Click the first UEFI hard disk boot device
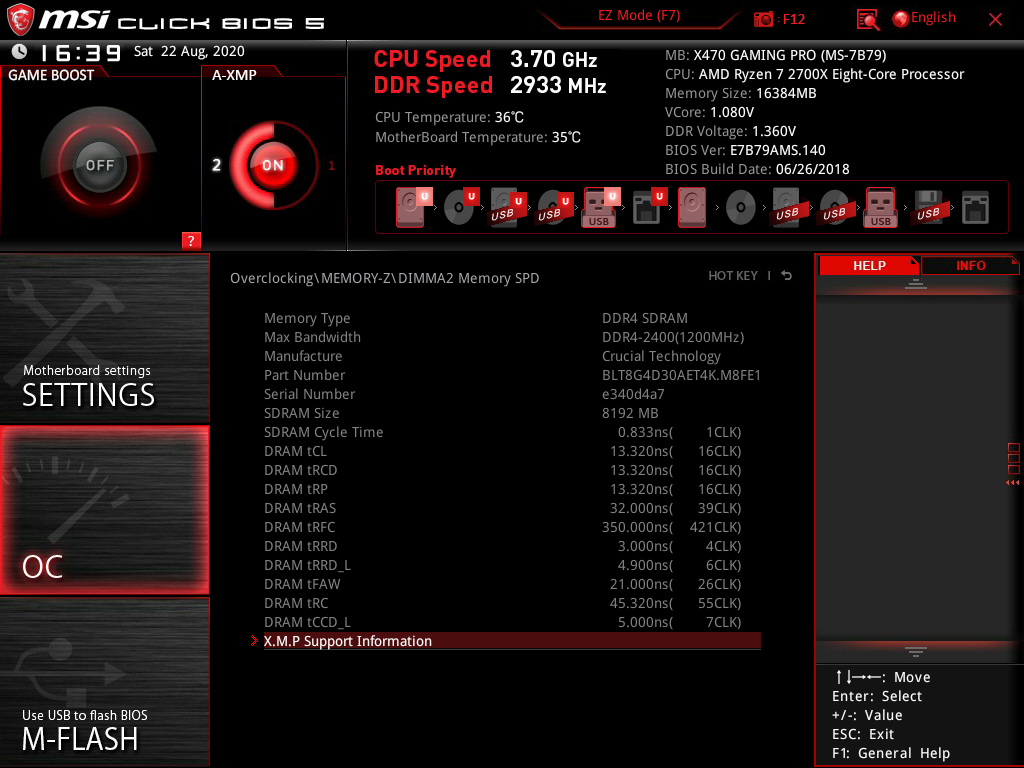This screenshot has width=1024, height=768. click(x=412, y=207)
